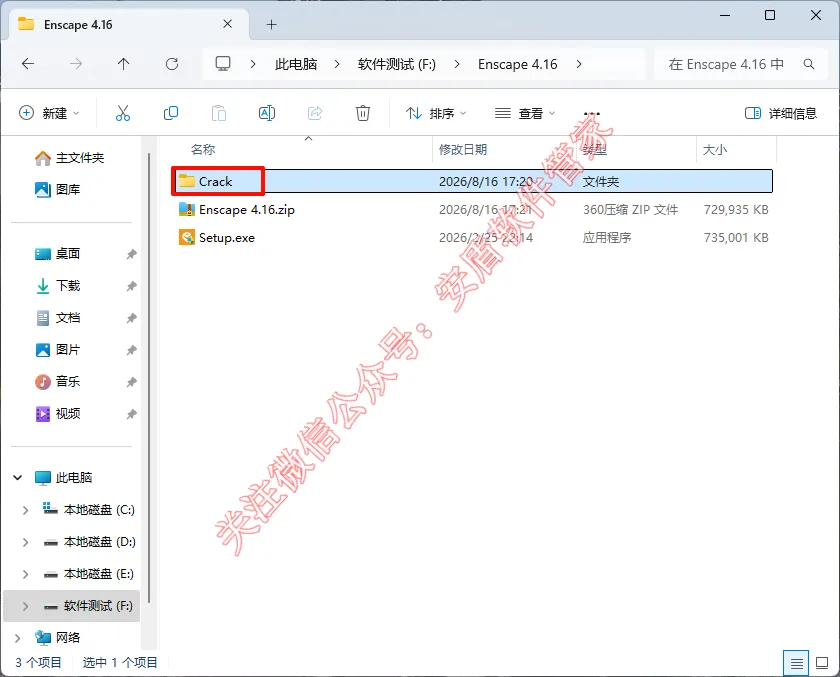This screenshot has height=677, width=840.
Task: Expand 本地磁盘 (C:) in tree
Action: (x=25, y=510)
